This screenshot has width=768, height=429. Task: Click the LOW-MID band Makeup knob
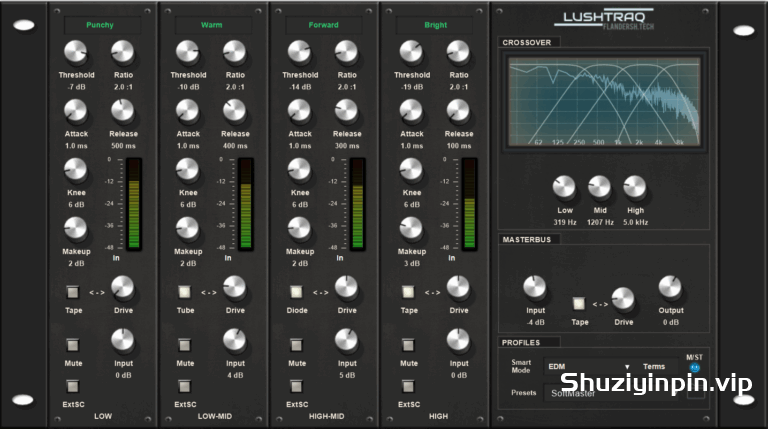187,228
